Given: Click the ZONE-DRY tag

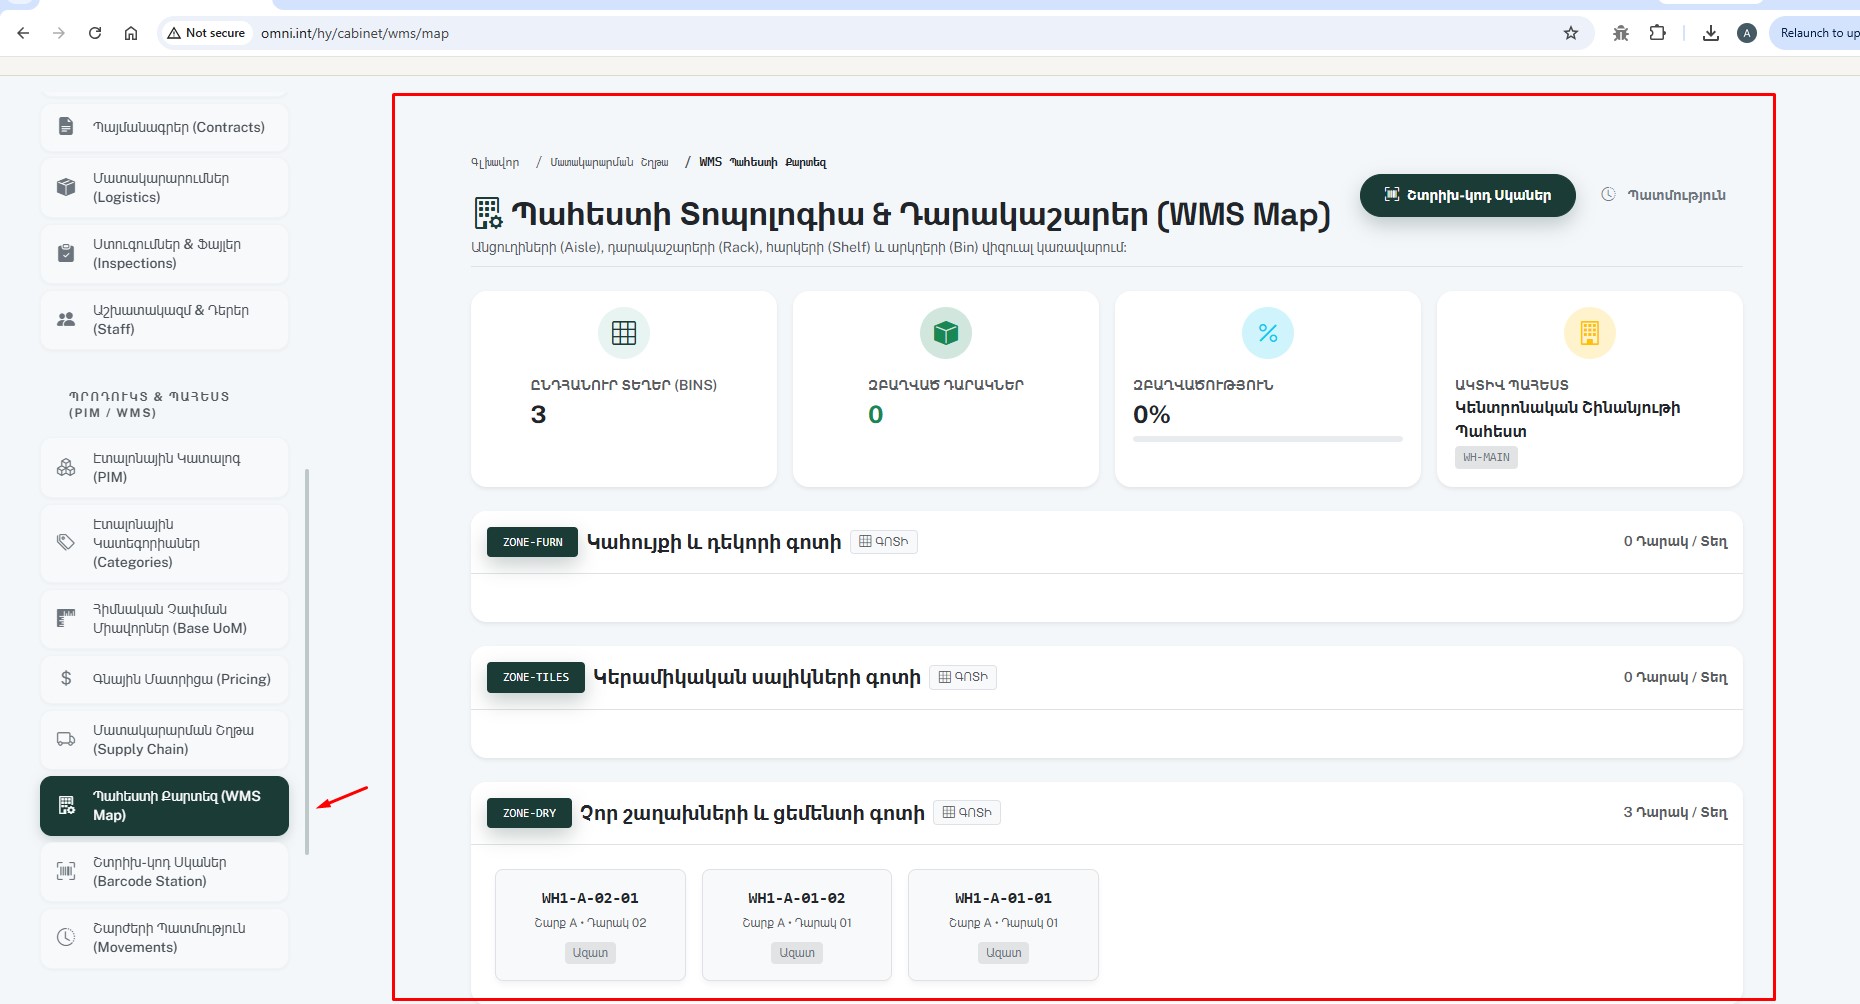Looking at the screenshot, I should click(529, 813).
